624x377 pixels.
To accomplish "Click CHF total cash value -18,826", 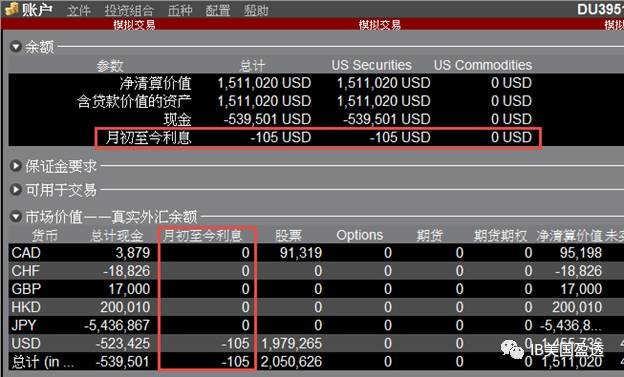I will pos(127,271).
